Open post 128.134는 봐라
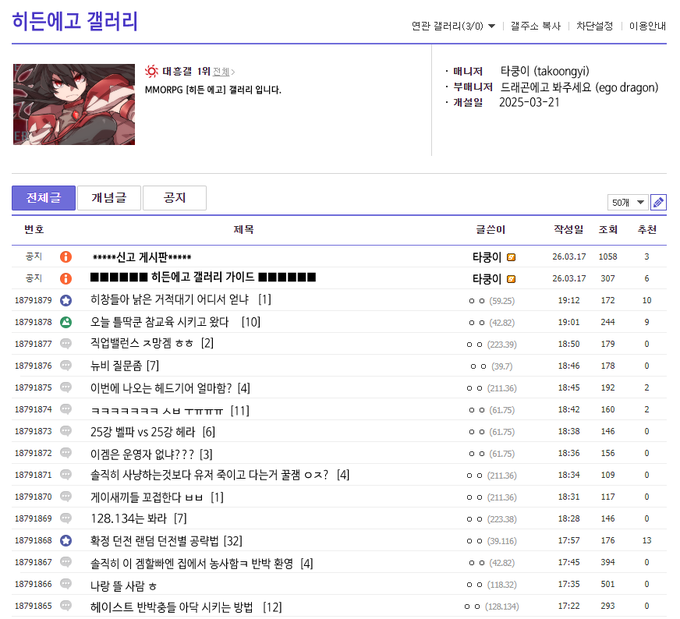680x619 pixels. 128,518
